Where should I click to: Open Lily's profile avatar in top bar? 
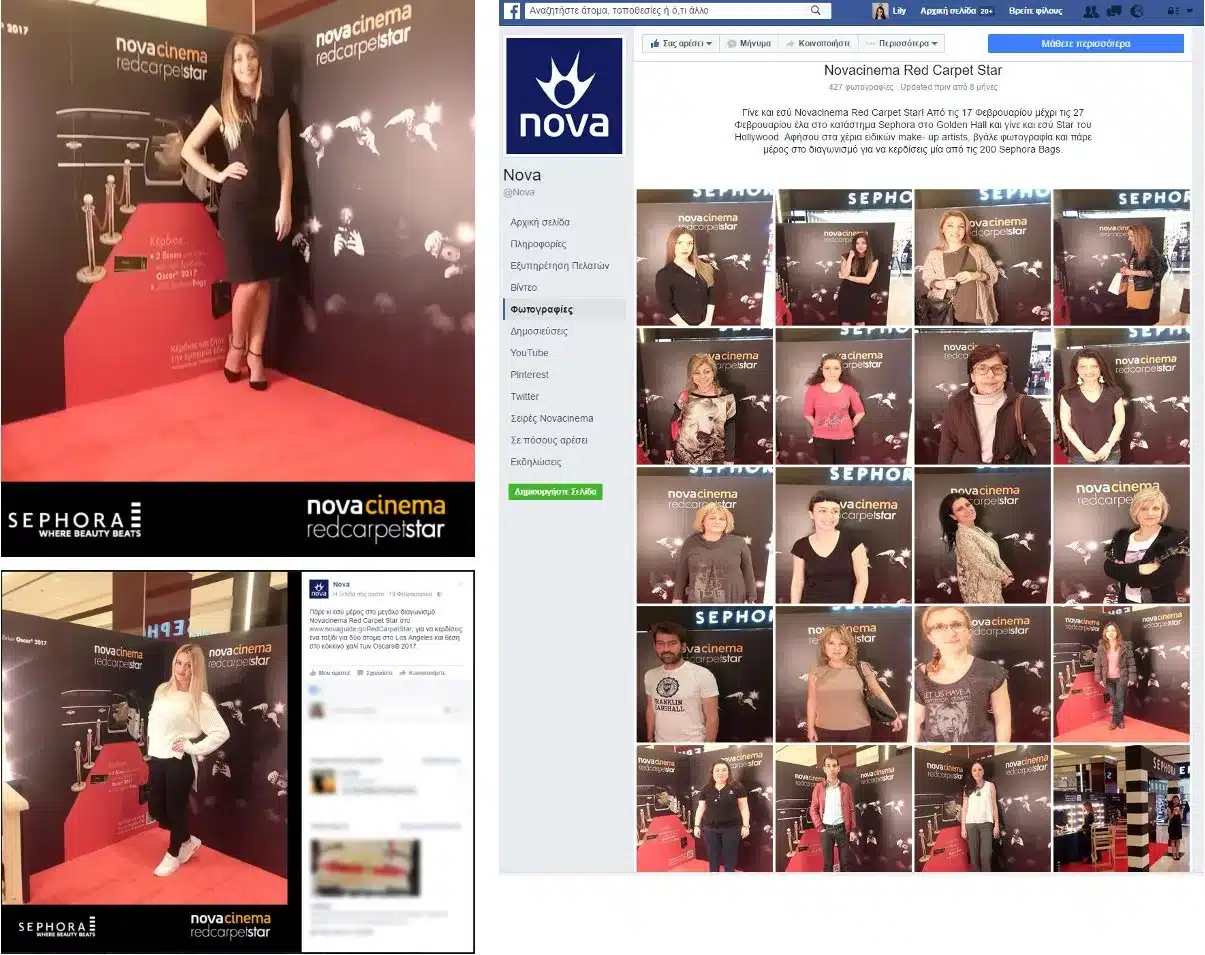point(880,11)
